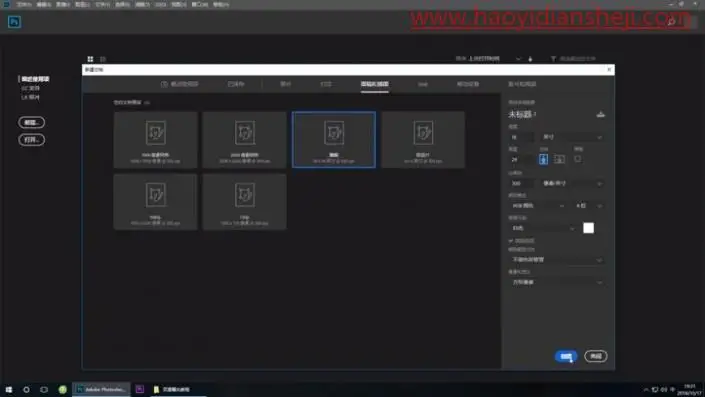Image resolution: width=705 pixels, height=397 pixels.
Task: Open the 方形像素 pixel aspect ratio dropdown
Action: point(556,282)
